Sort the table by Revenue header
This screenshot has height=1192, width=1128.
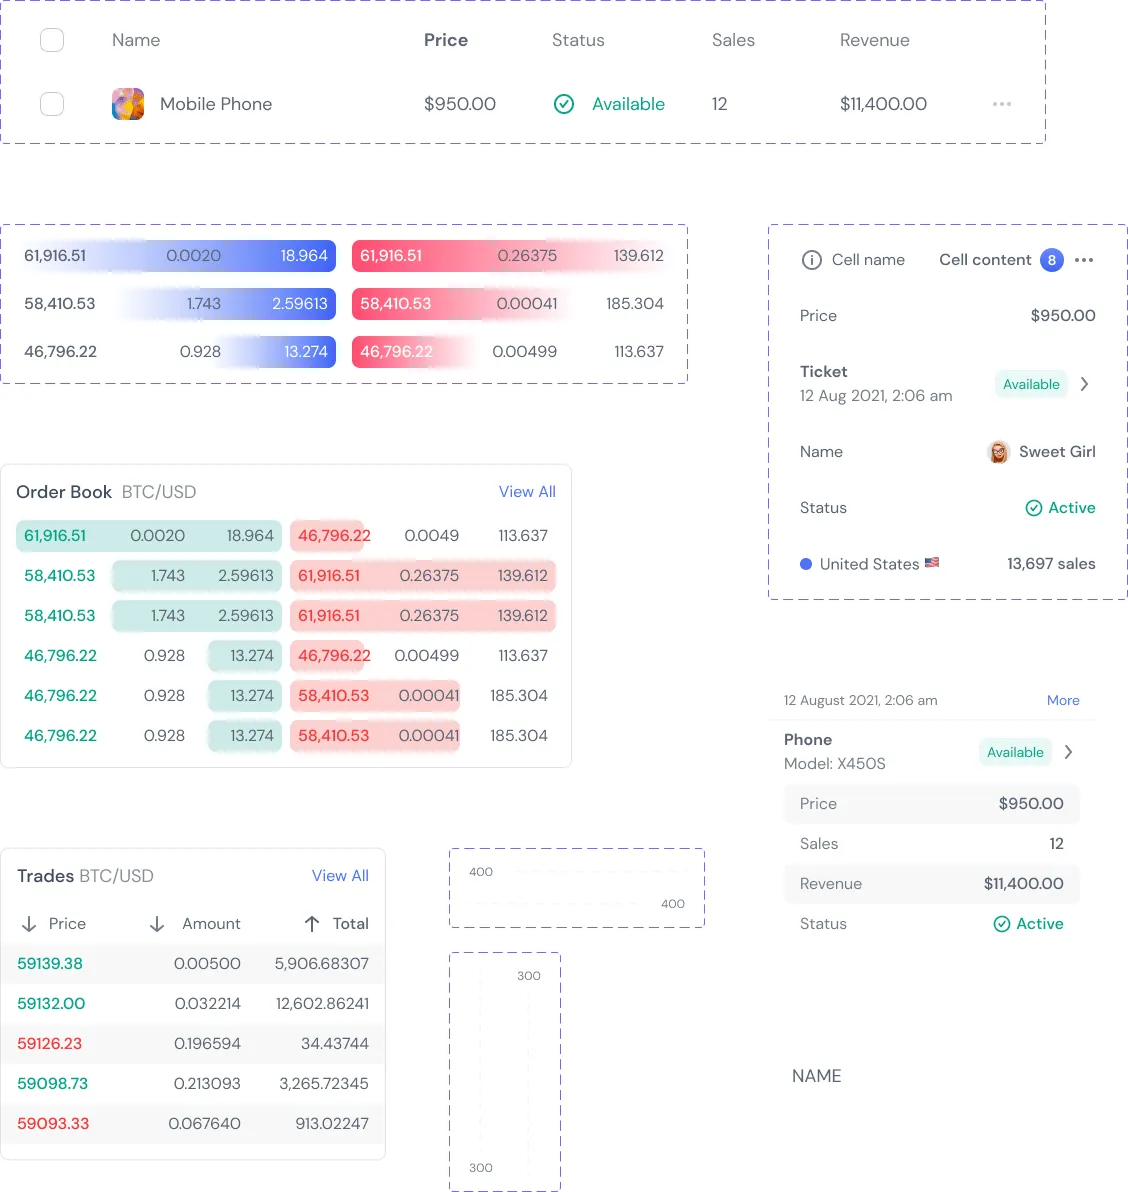[x=874, y=40]
